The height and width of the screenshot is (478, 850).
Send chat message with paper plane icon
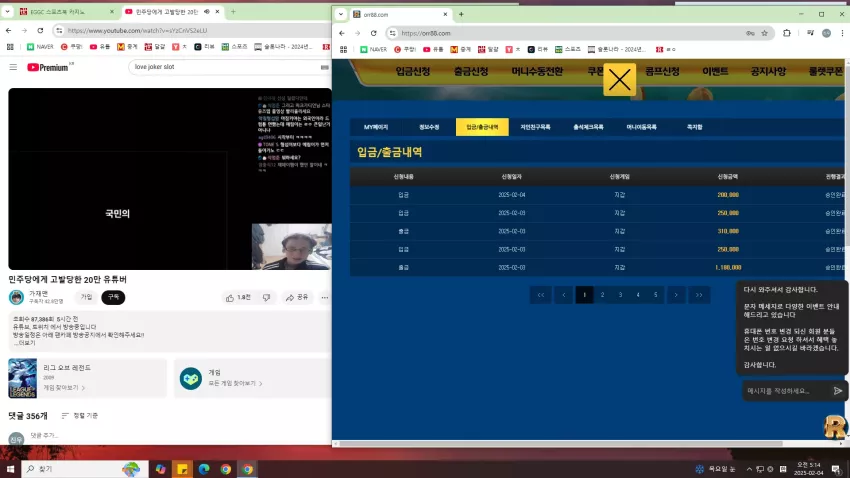[x=838, y=391]
